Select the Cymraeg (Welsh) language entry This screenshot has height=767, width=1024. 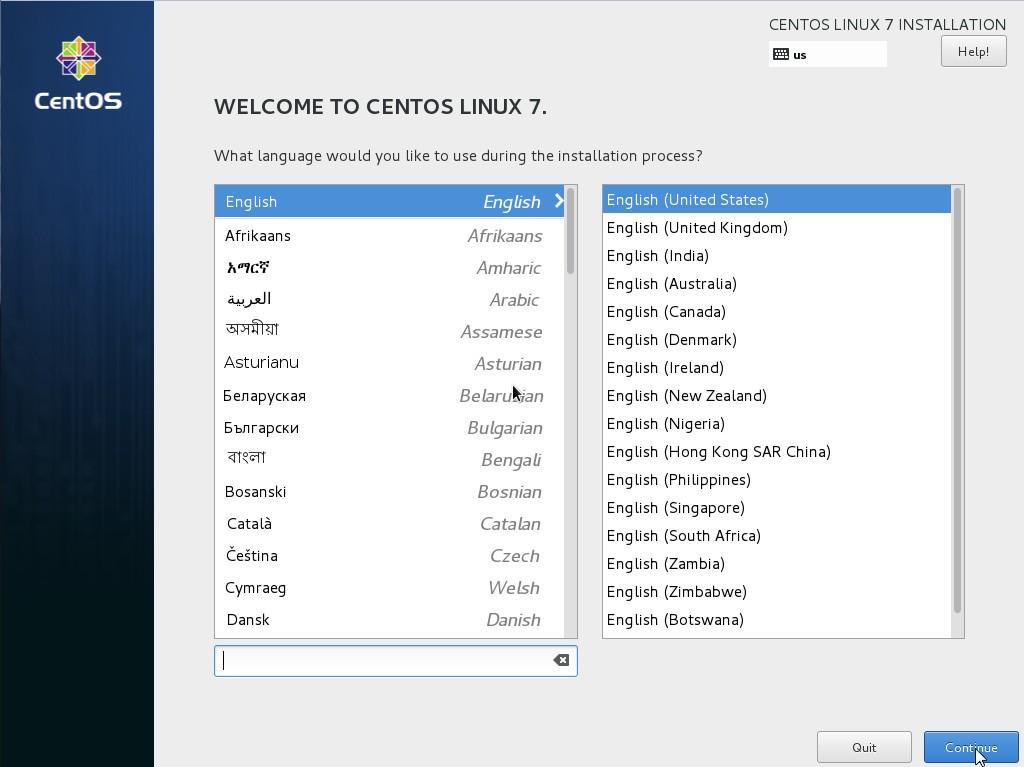(255, 588)
